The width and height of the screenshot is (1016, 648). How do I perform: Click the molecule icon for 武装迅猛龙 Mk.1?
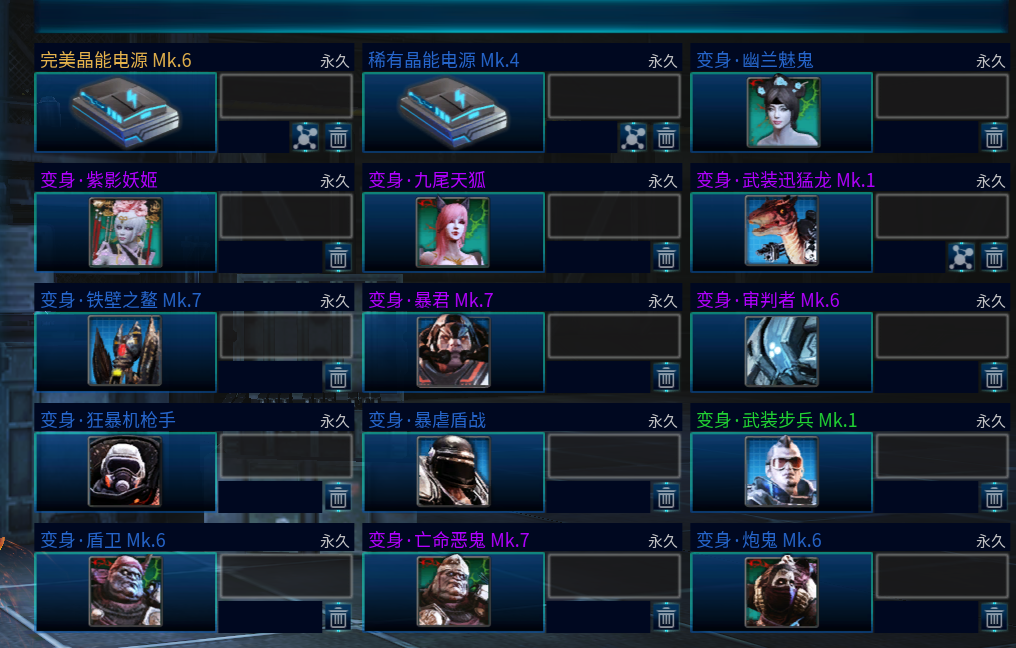click(x=961, y=257)
